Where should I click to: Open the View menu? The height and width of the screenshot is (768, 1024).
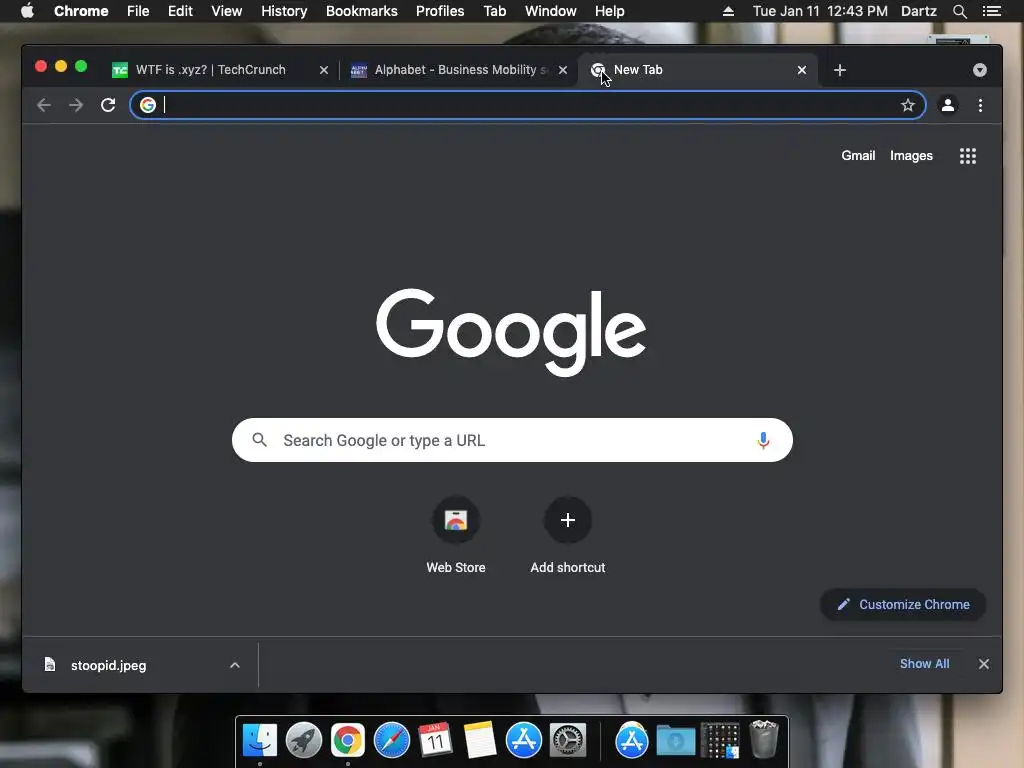(227, 11)
